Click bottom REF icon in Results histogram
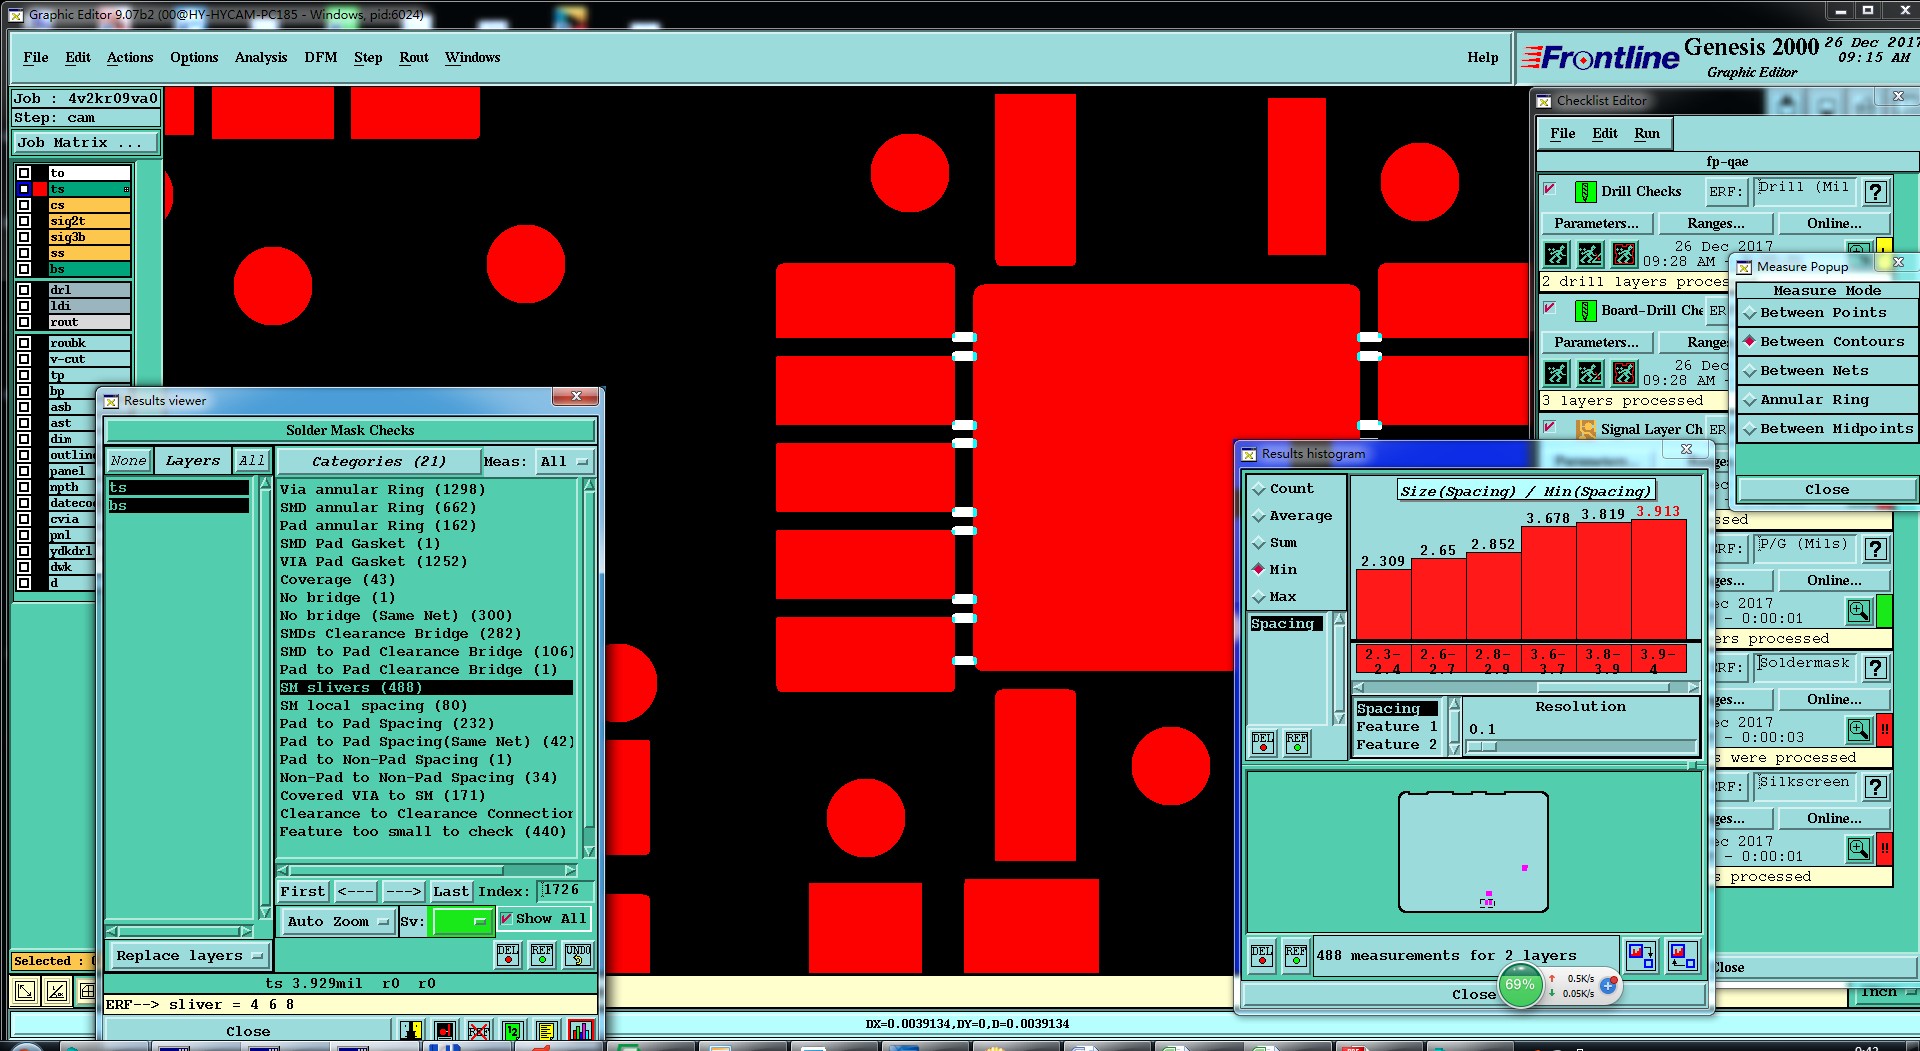1920x1051 pixels. tap(1296, 956)
